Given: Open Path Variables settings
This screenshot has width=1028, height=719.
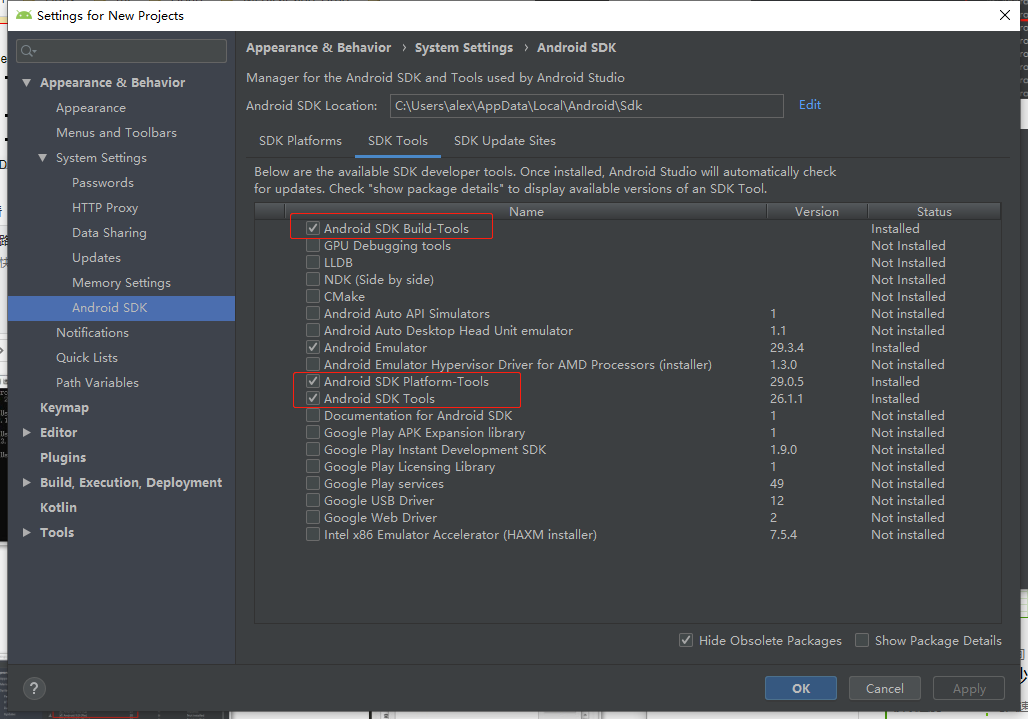Looking at the screenshot, I should click(98, 383).
